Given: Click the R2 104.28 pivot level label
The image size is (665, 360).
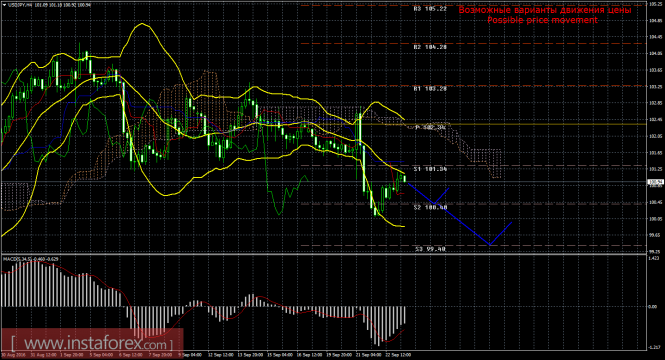Looking at the screenshot, I should pyautogui.click(x=430, y=47).
